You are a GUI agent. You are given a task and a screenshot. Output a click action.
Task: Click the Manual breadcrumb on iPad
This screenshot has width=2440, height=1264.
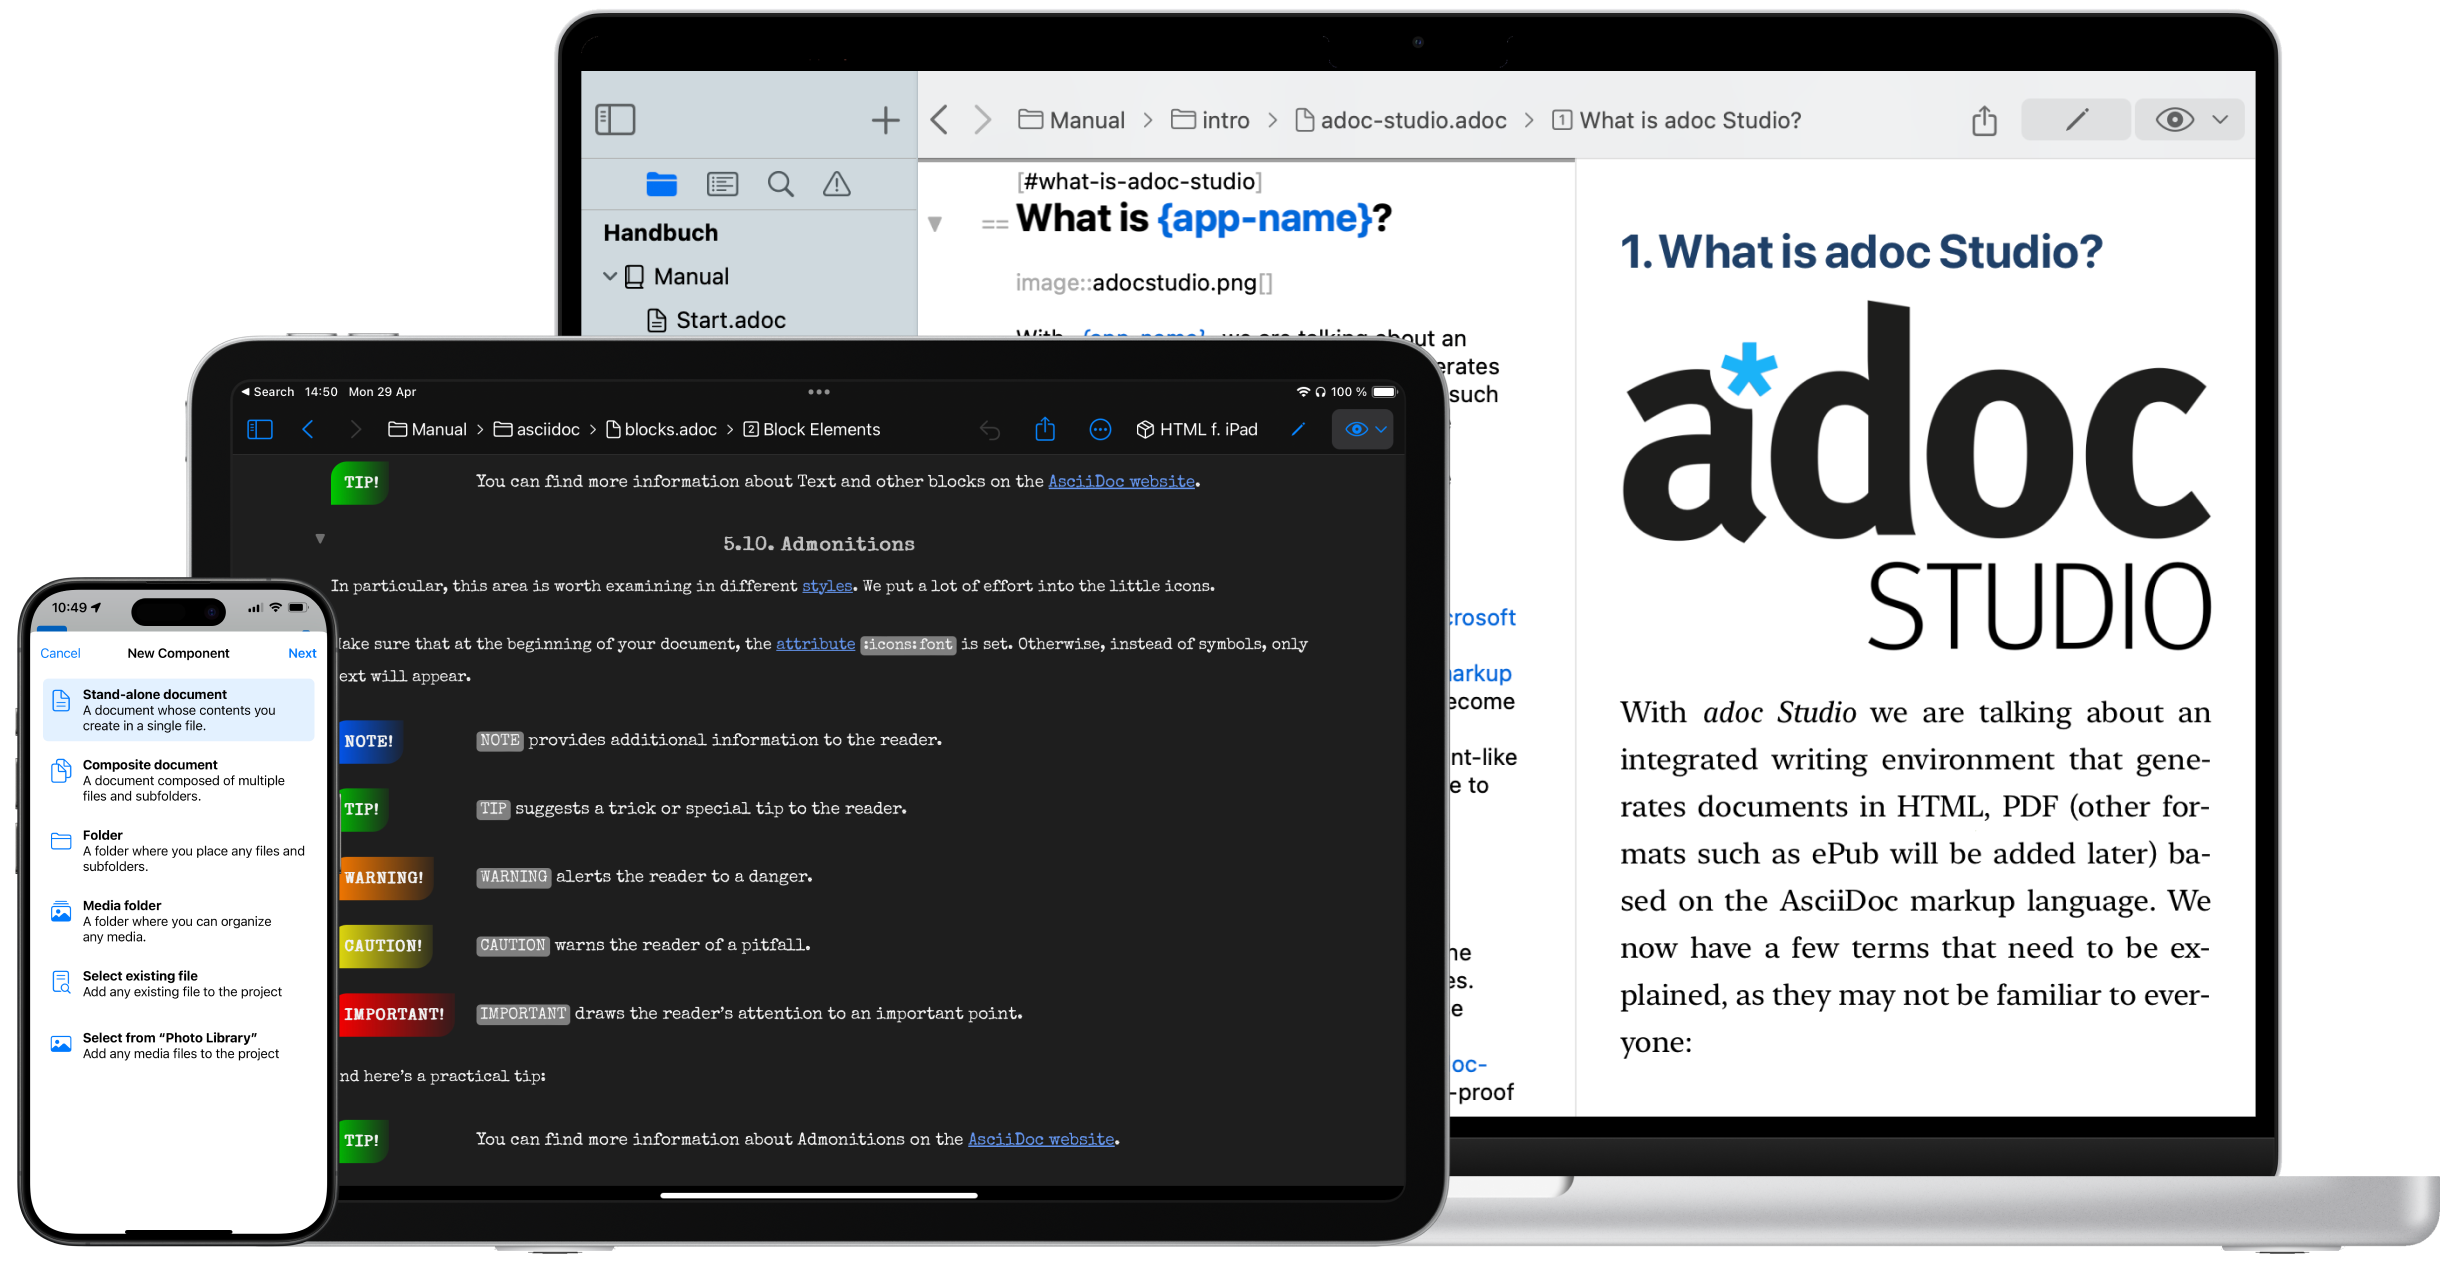[427, 430]
